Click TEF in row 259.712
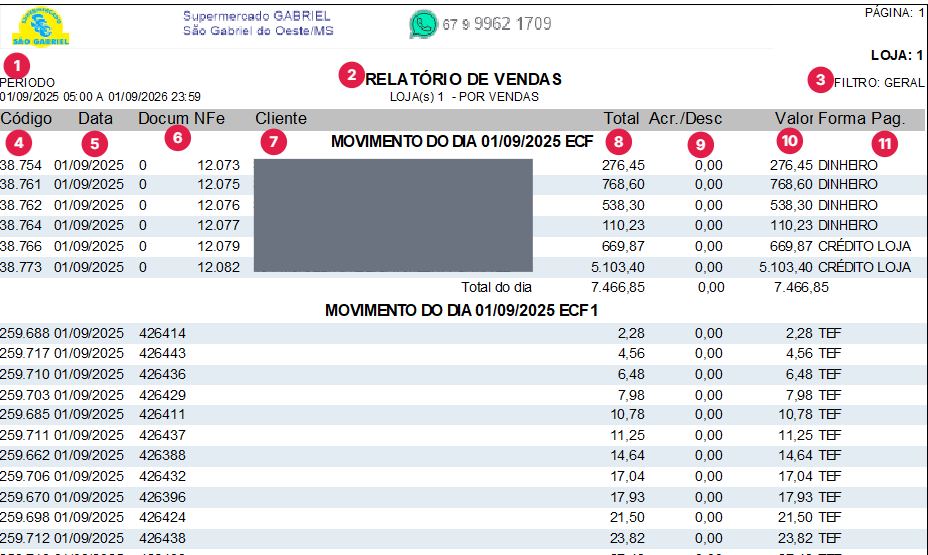Screen dimensions: 928x555 click(830, 538)
